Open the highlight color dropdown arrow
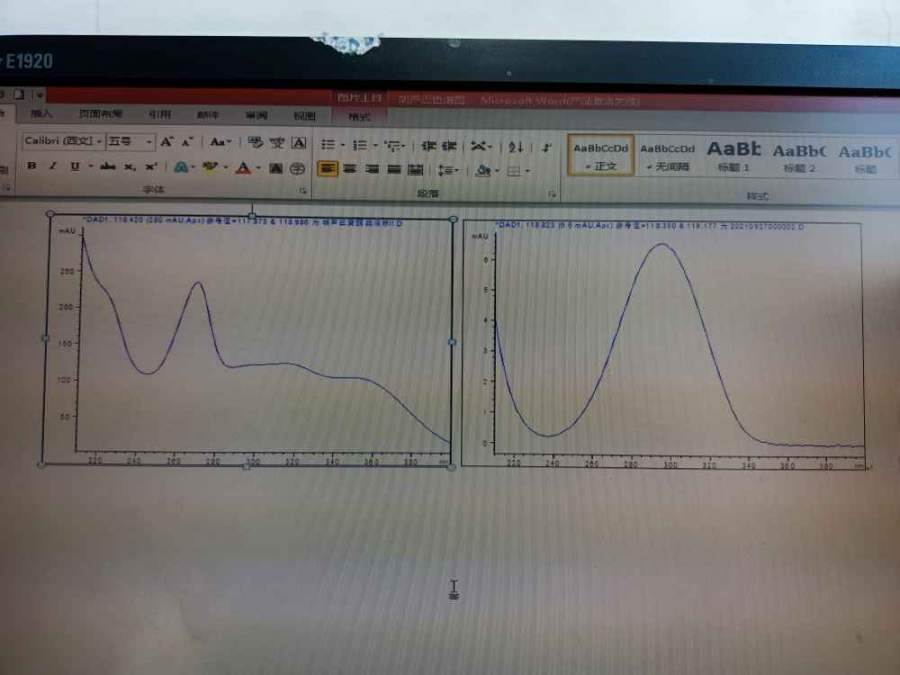The image size is (900, 675). [225, 168]
